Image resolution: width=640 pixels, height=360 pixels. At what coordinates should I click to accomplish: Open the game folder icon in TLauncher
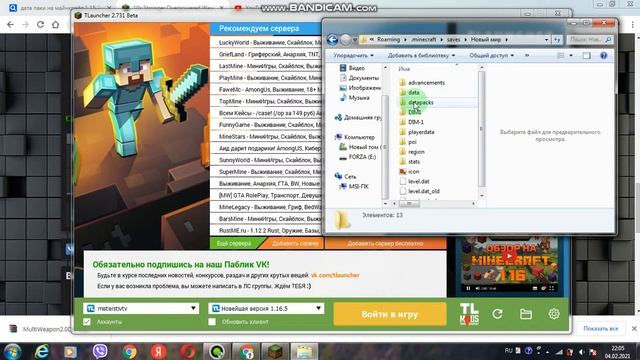[x=526, y=314]
